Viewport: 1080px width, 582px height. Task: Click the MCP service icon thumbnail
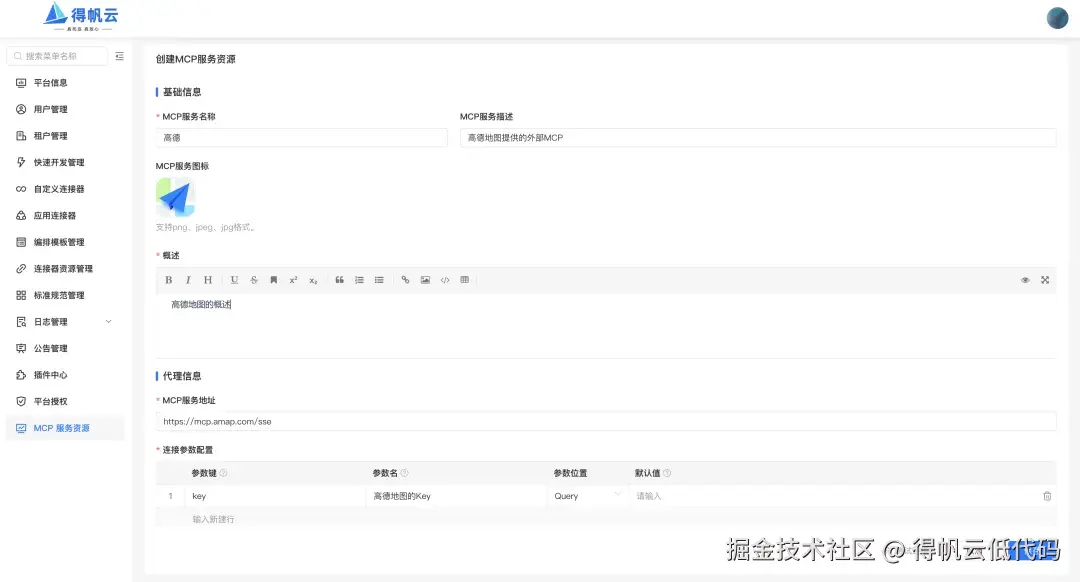pos(175,197)
